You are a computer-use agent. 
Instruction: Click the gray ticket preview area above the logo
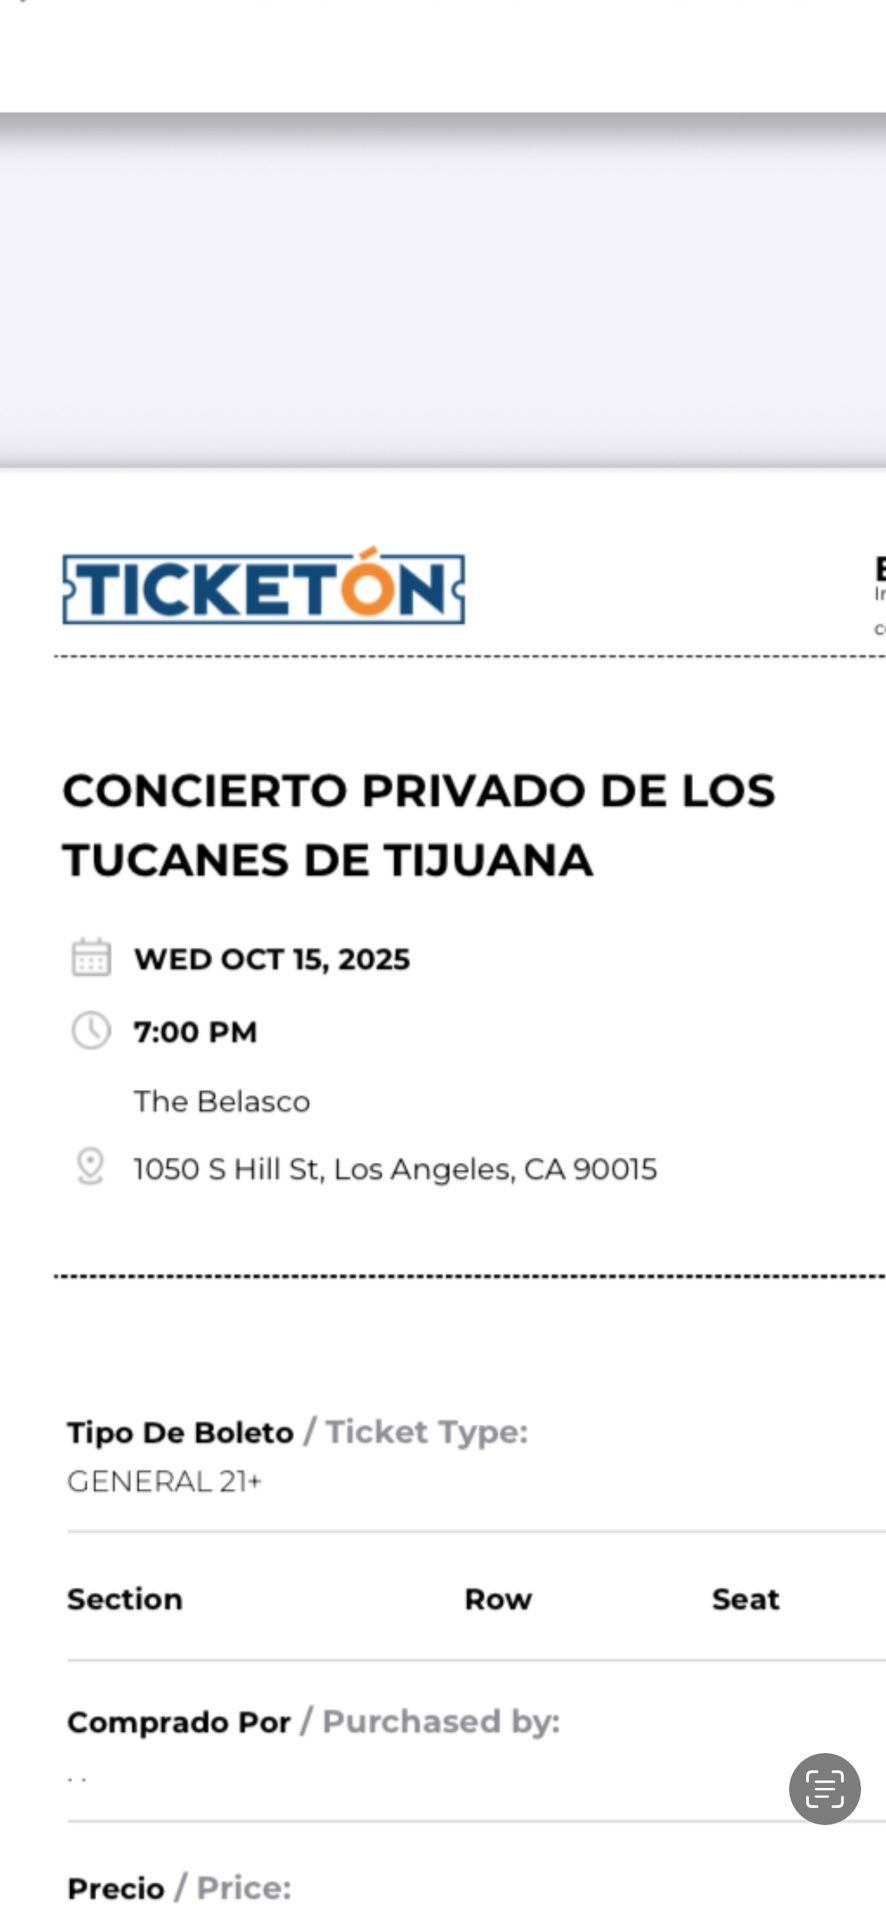(443, 290)
